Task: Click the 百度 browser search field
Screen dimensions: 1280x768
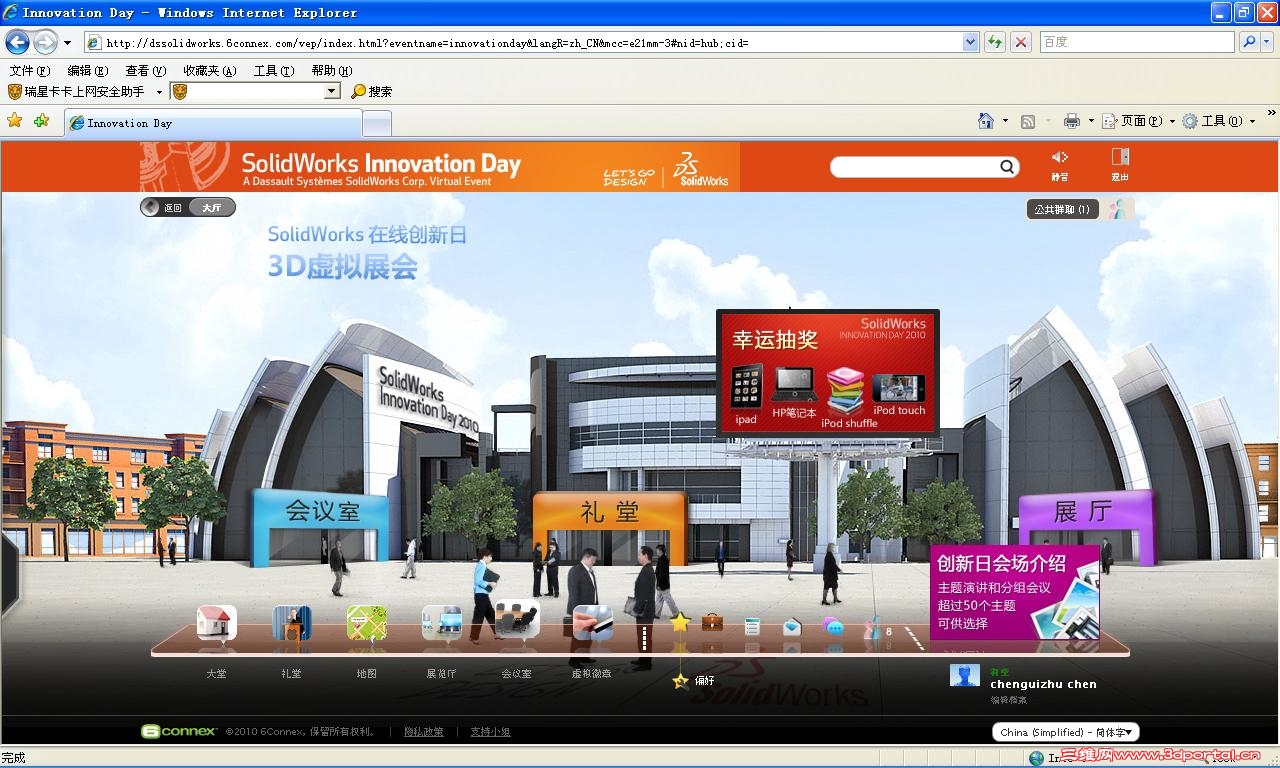Action: click(1137, 42)
